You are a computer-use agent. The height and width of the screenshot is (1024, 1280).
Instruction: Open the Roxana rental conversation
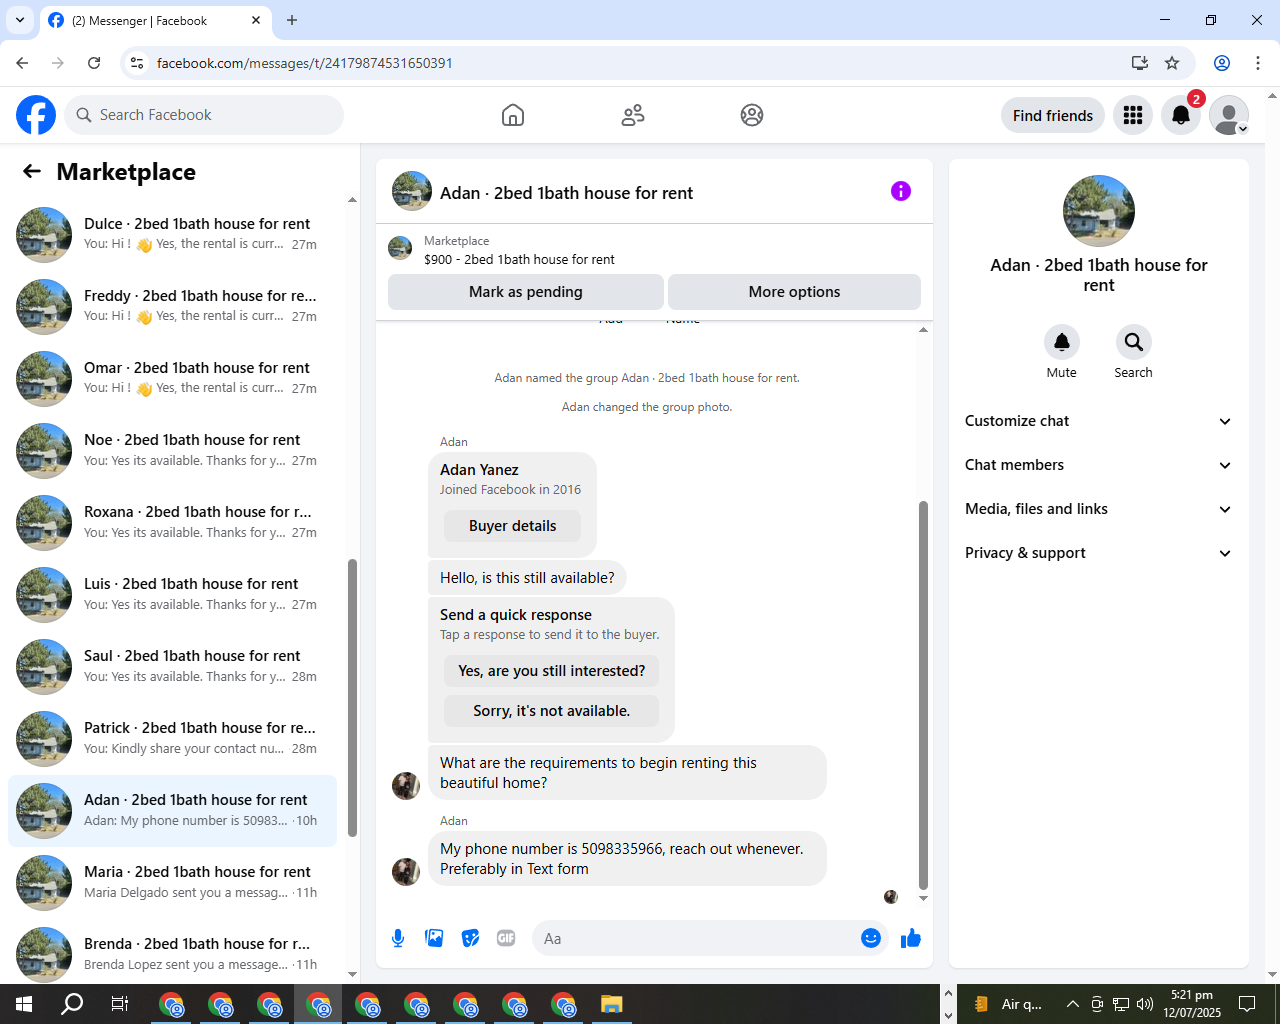click(x=172, y=522)
